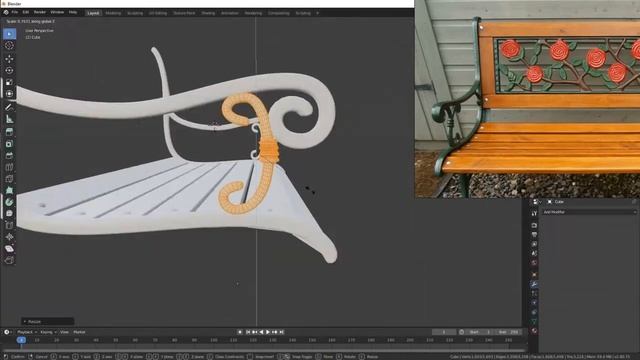Open the Object Constraints properties tab
Viewport: 640px width, 360px height.
click(534, 312)
